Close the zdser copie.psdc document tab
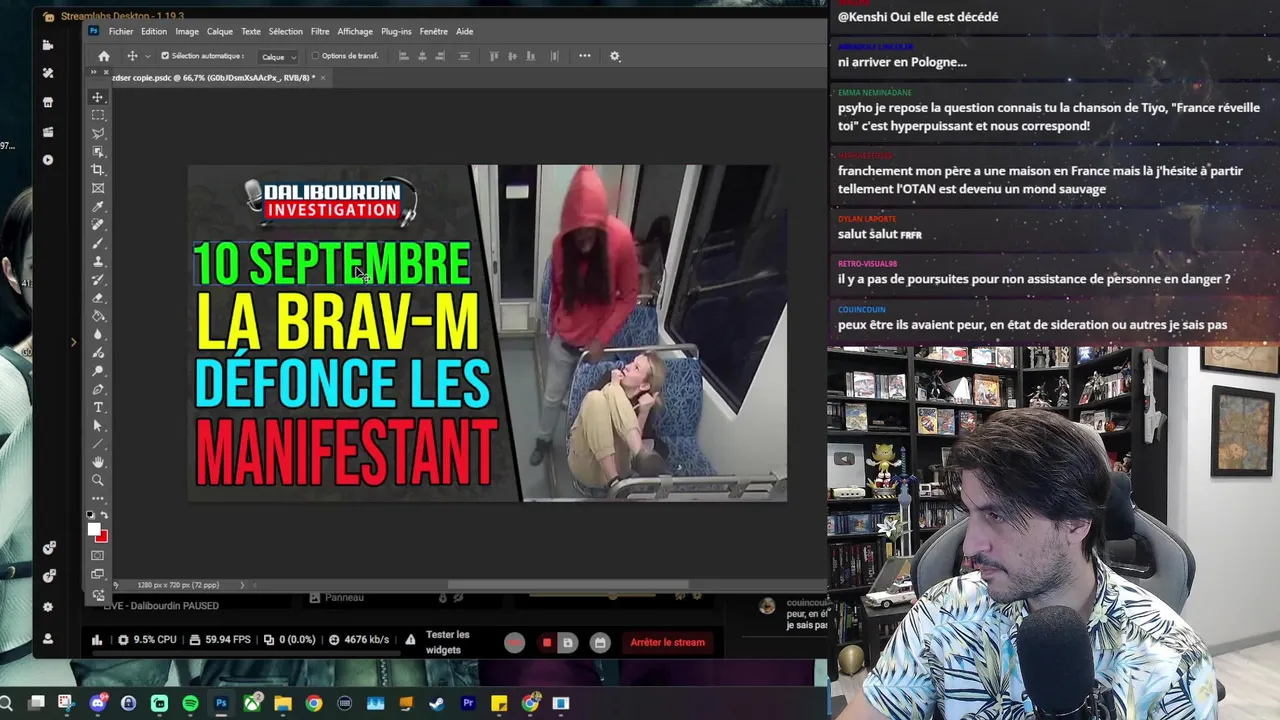The image size is (1280, 720). [x=322, y=78]
